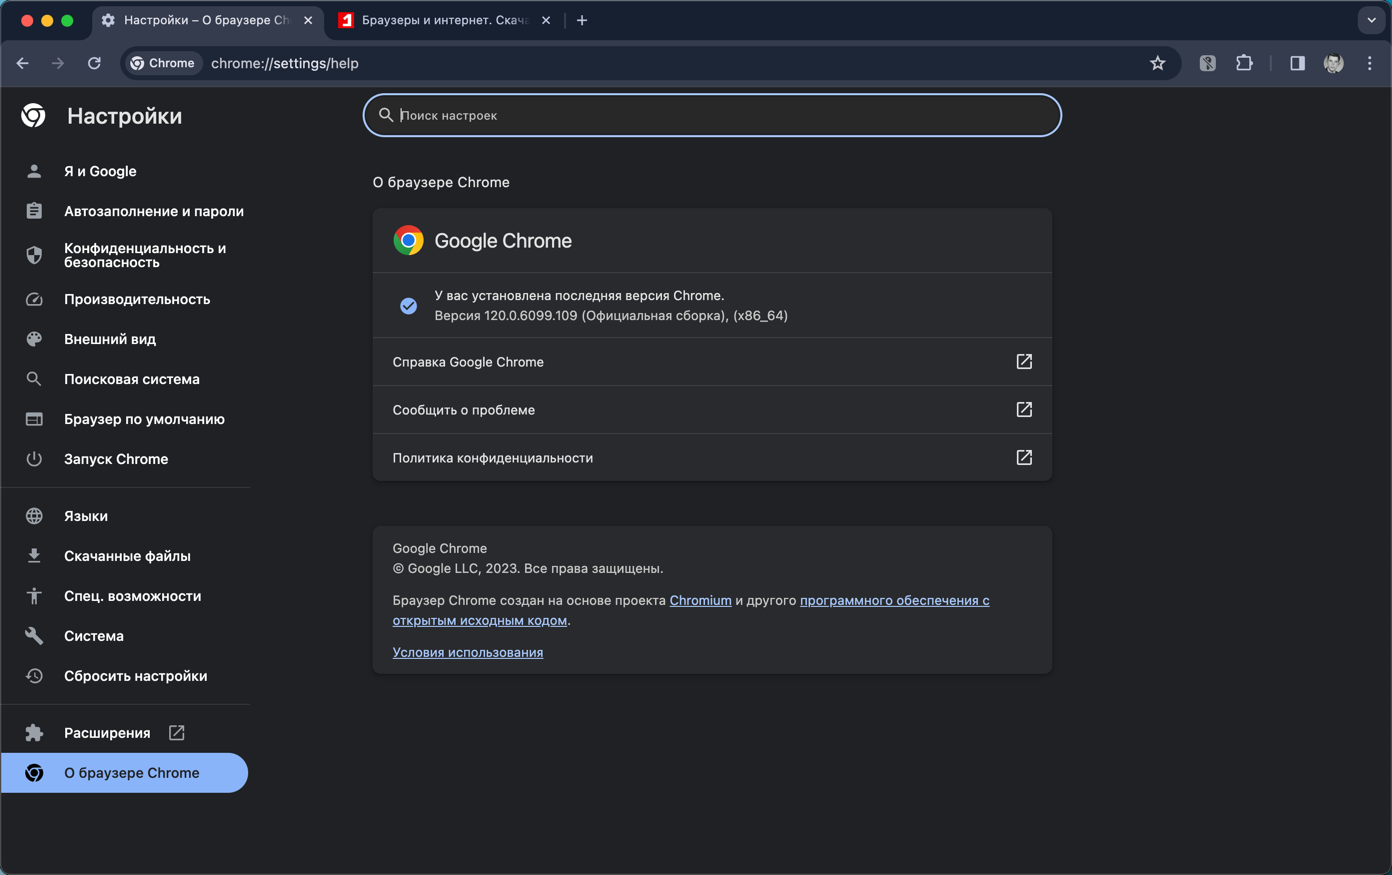Open the Extensions puzzle icon in toolbar
The width and height of the screenshot is (1392, 875).
point(1244,63)
